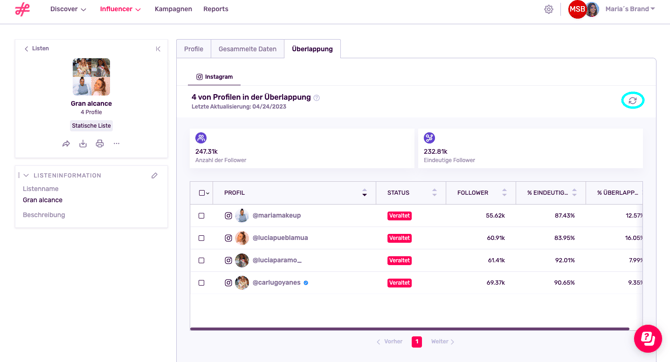Collapse the Listeninformation section
670x362 pixels.
pyautogui.click(x=26, y=175)
